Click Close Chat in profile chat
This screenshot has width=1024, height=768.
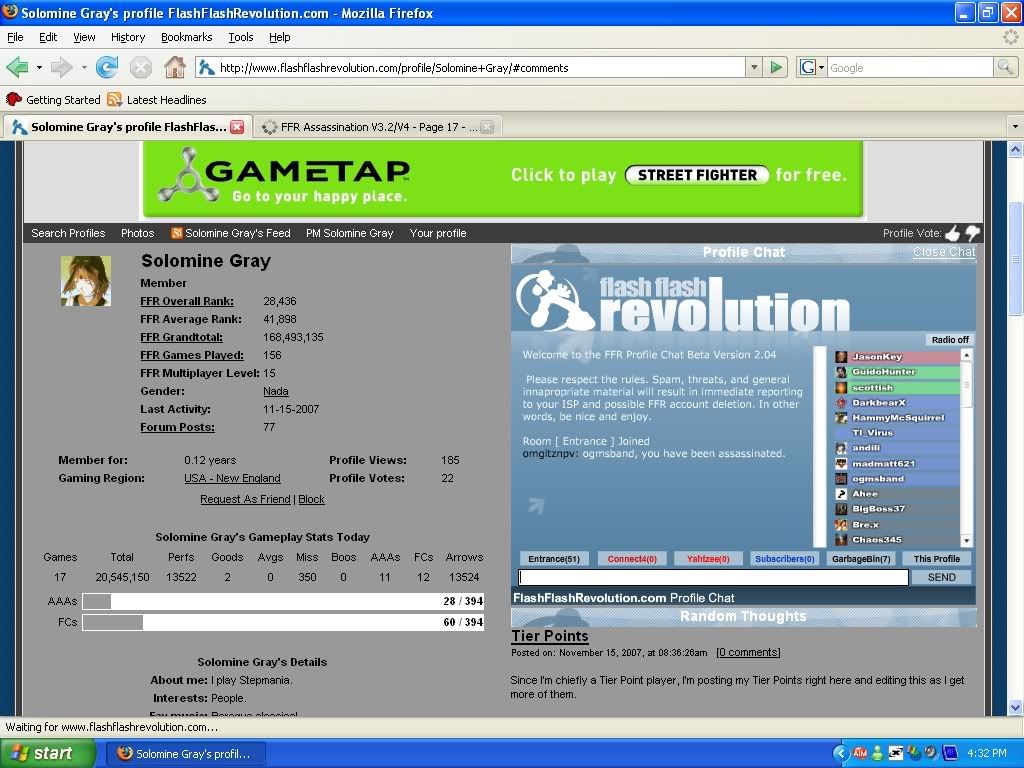(x=943, y=253)
